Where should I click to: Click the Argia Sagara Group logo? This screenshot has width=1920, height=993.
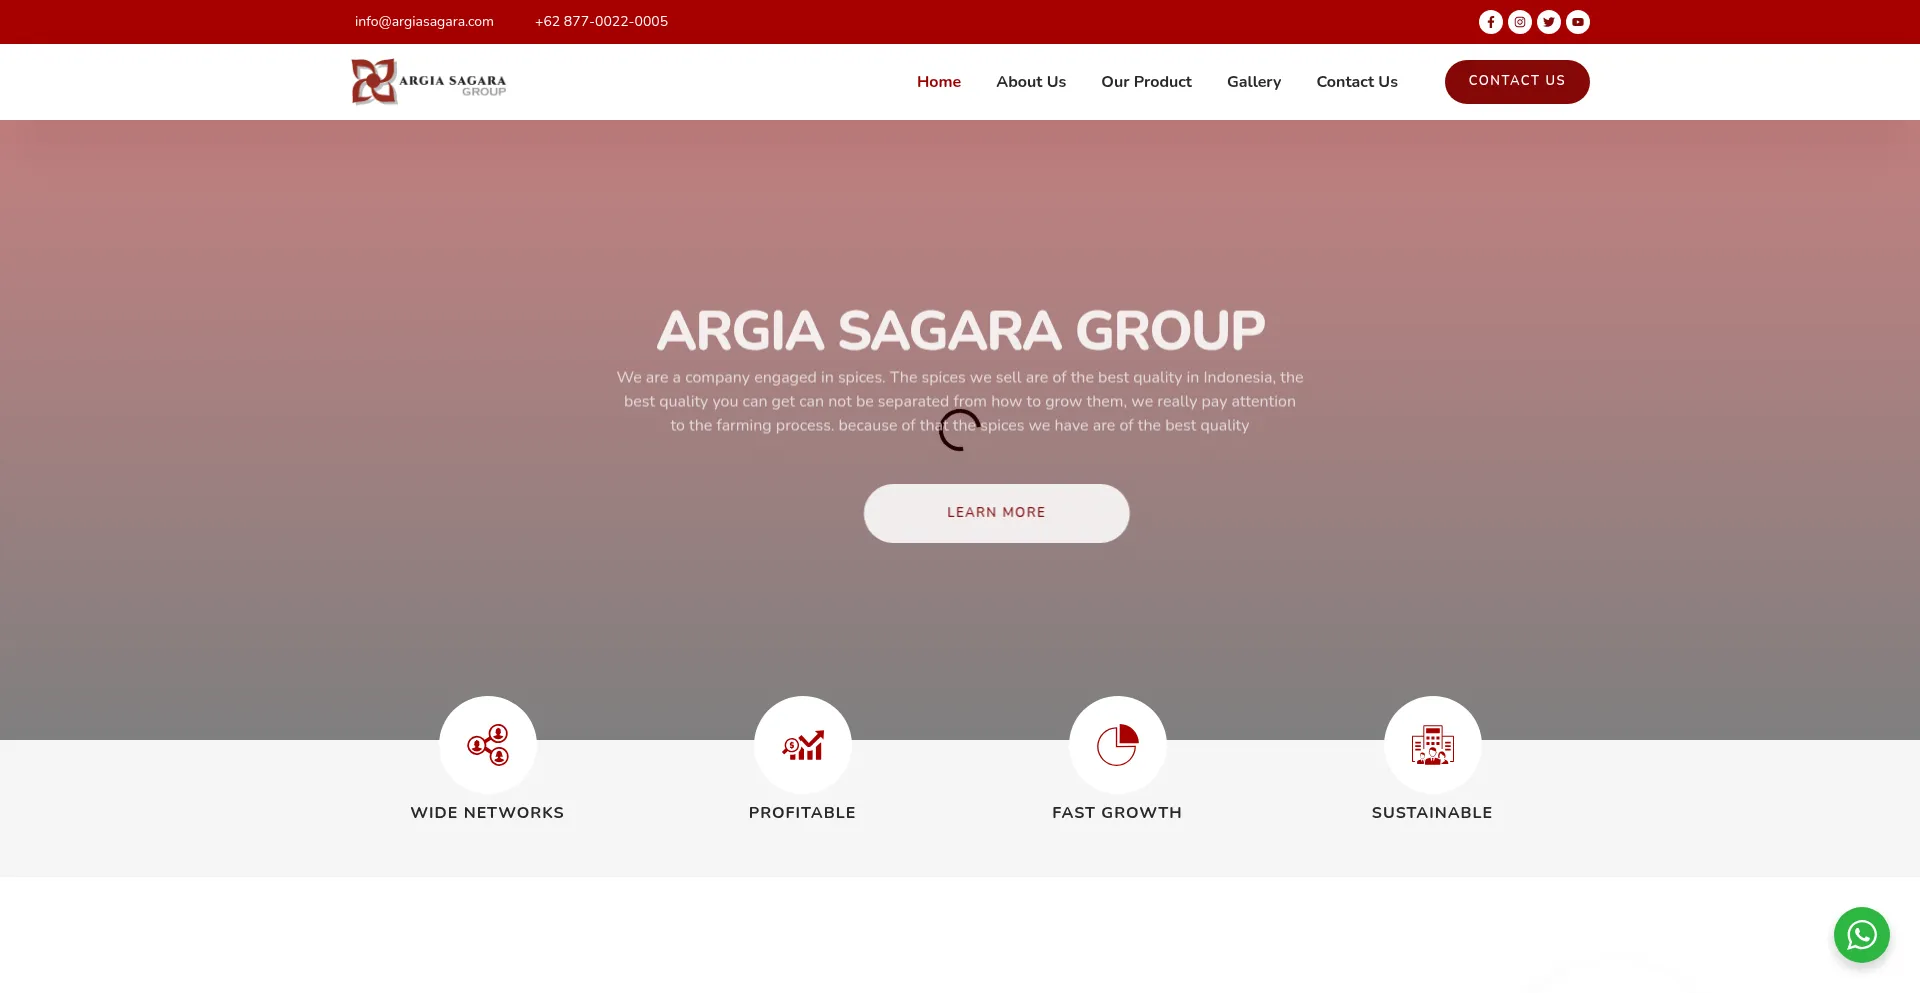(x=429, y=82)
